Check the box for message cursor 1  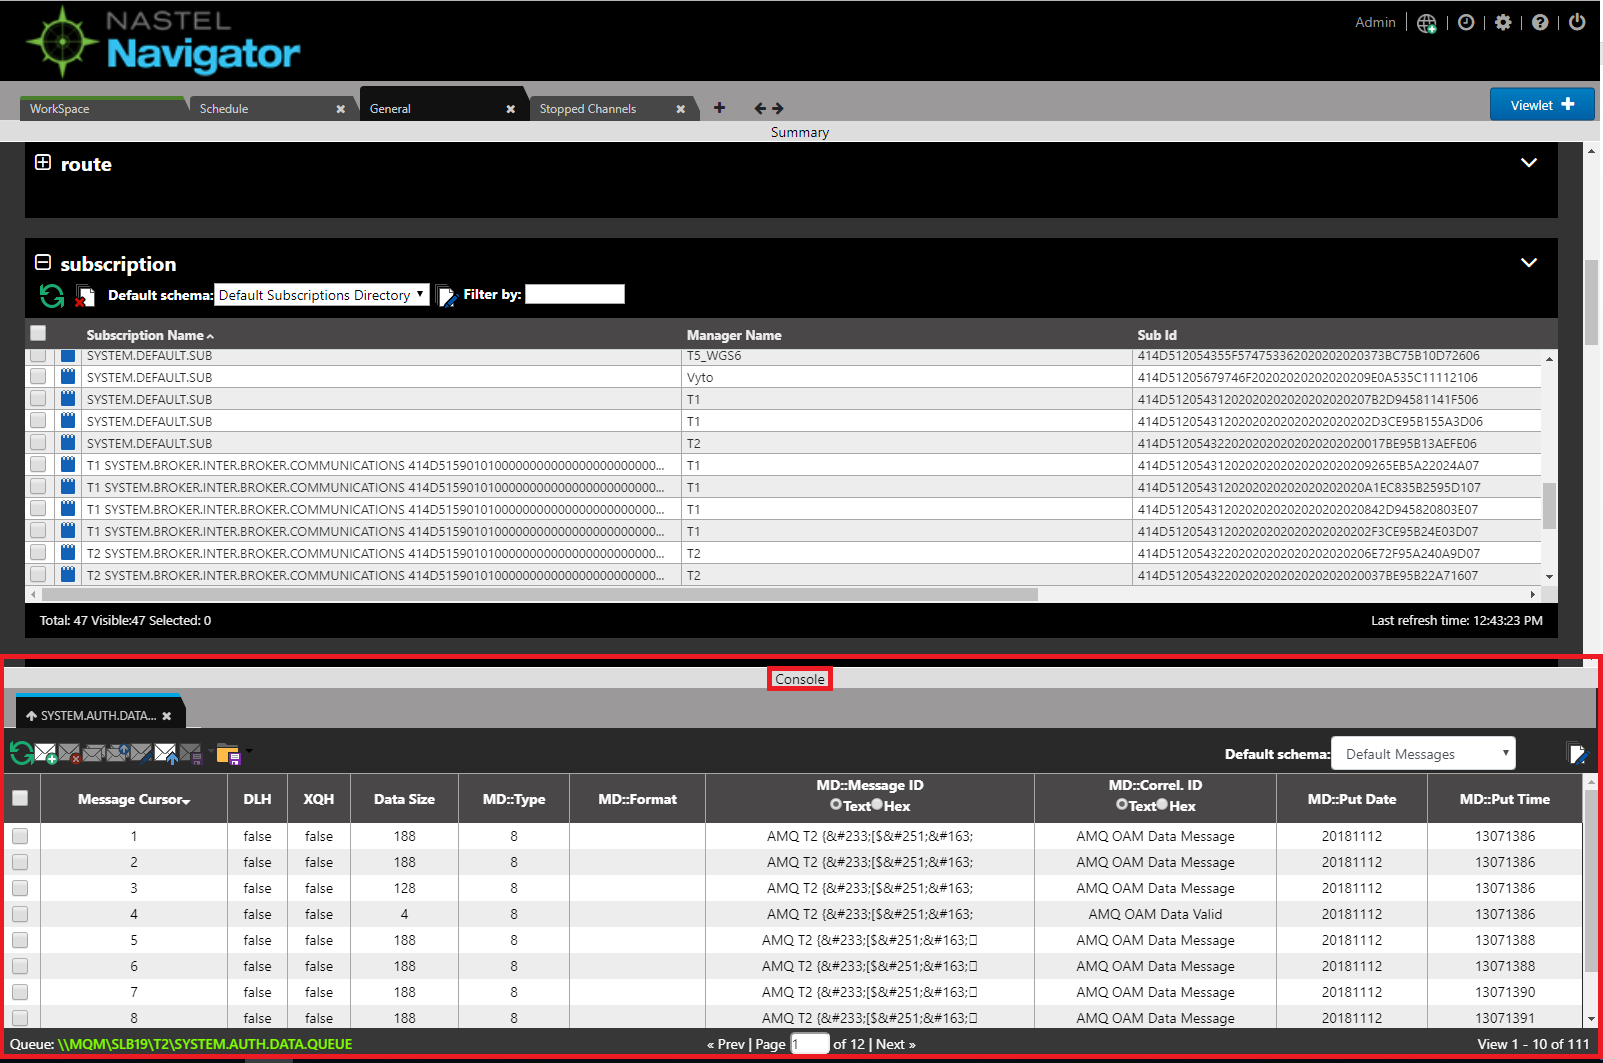click(x=20, y=836)
